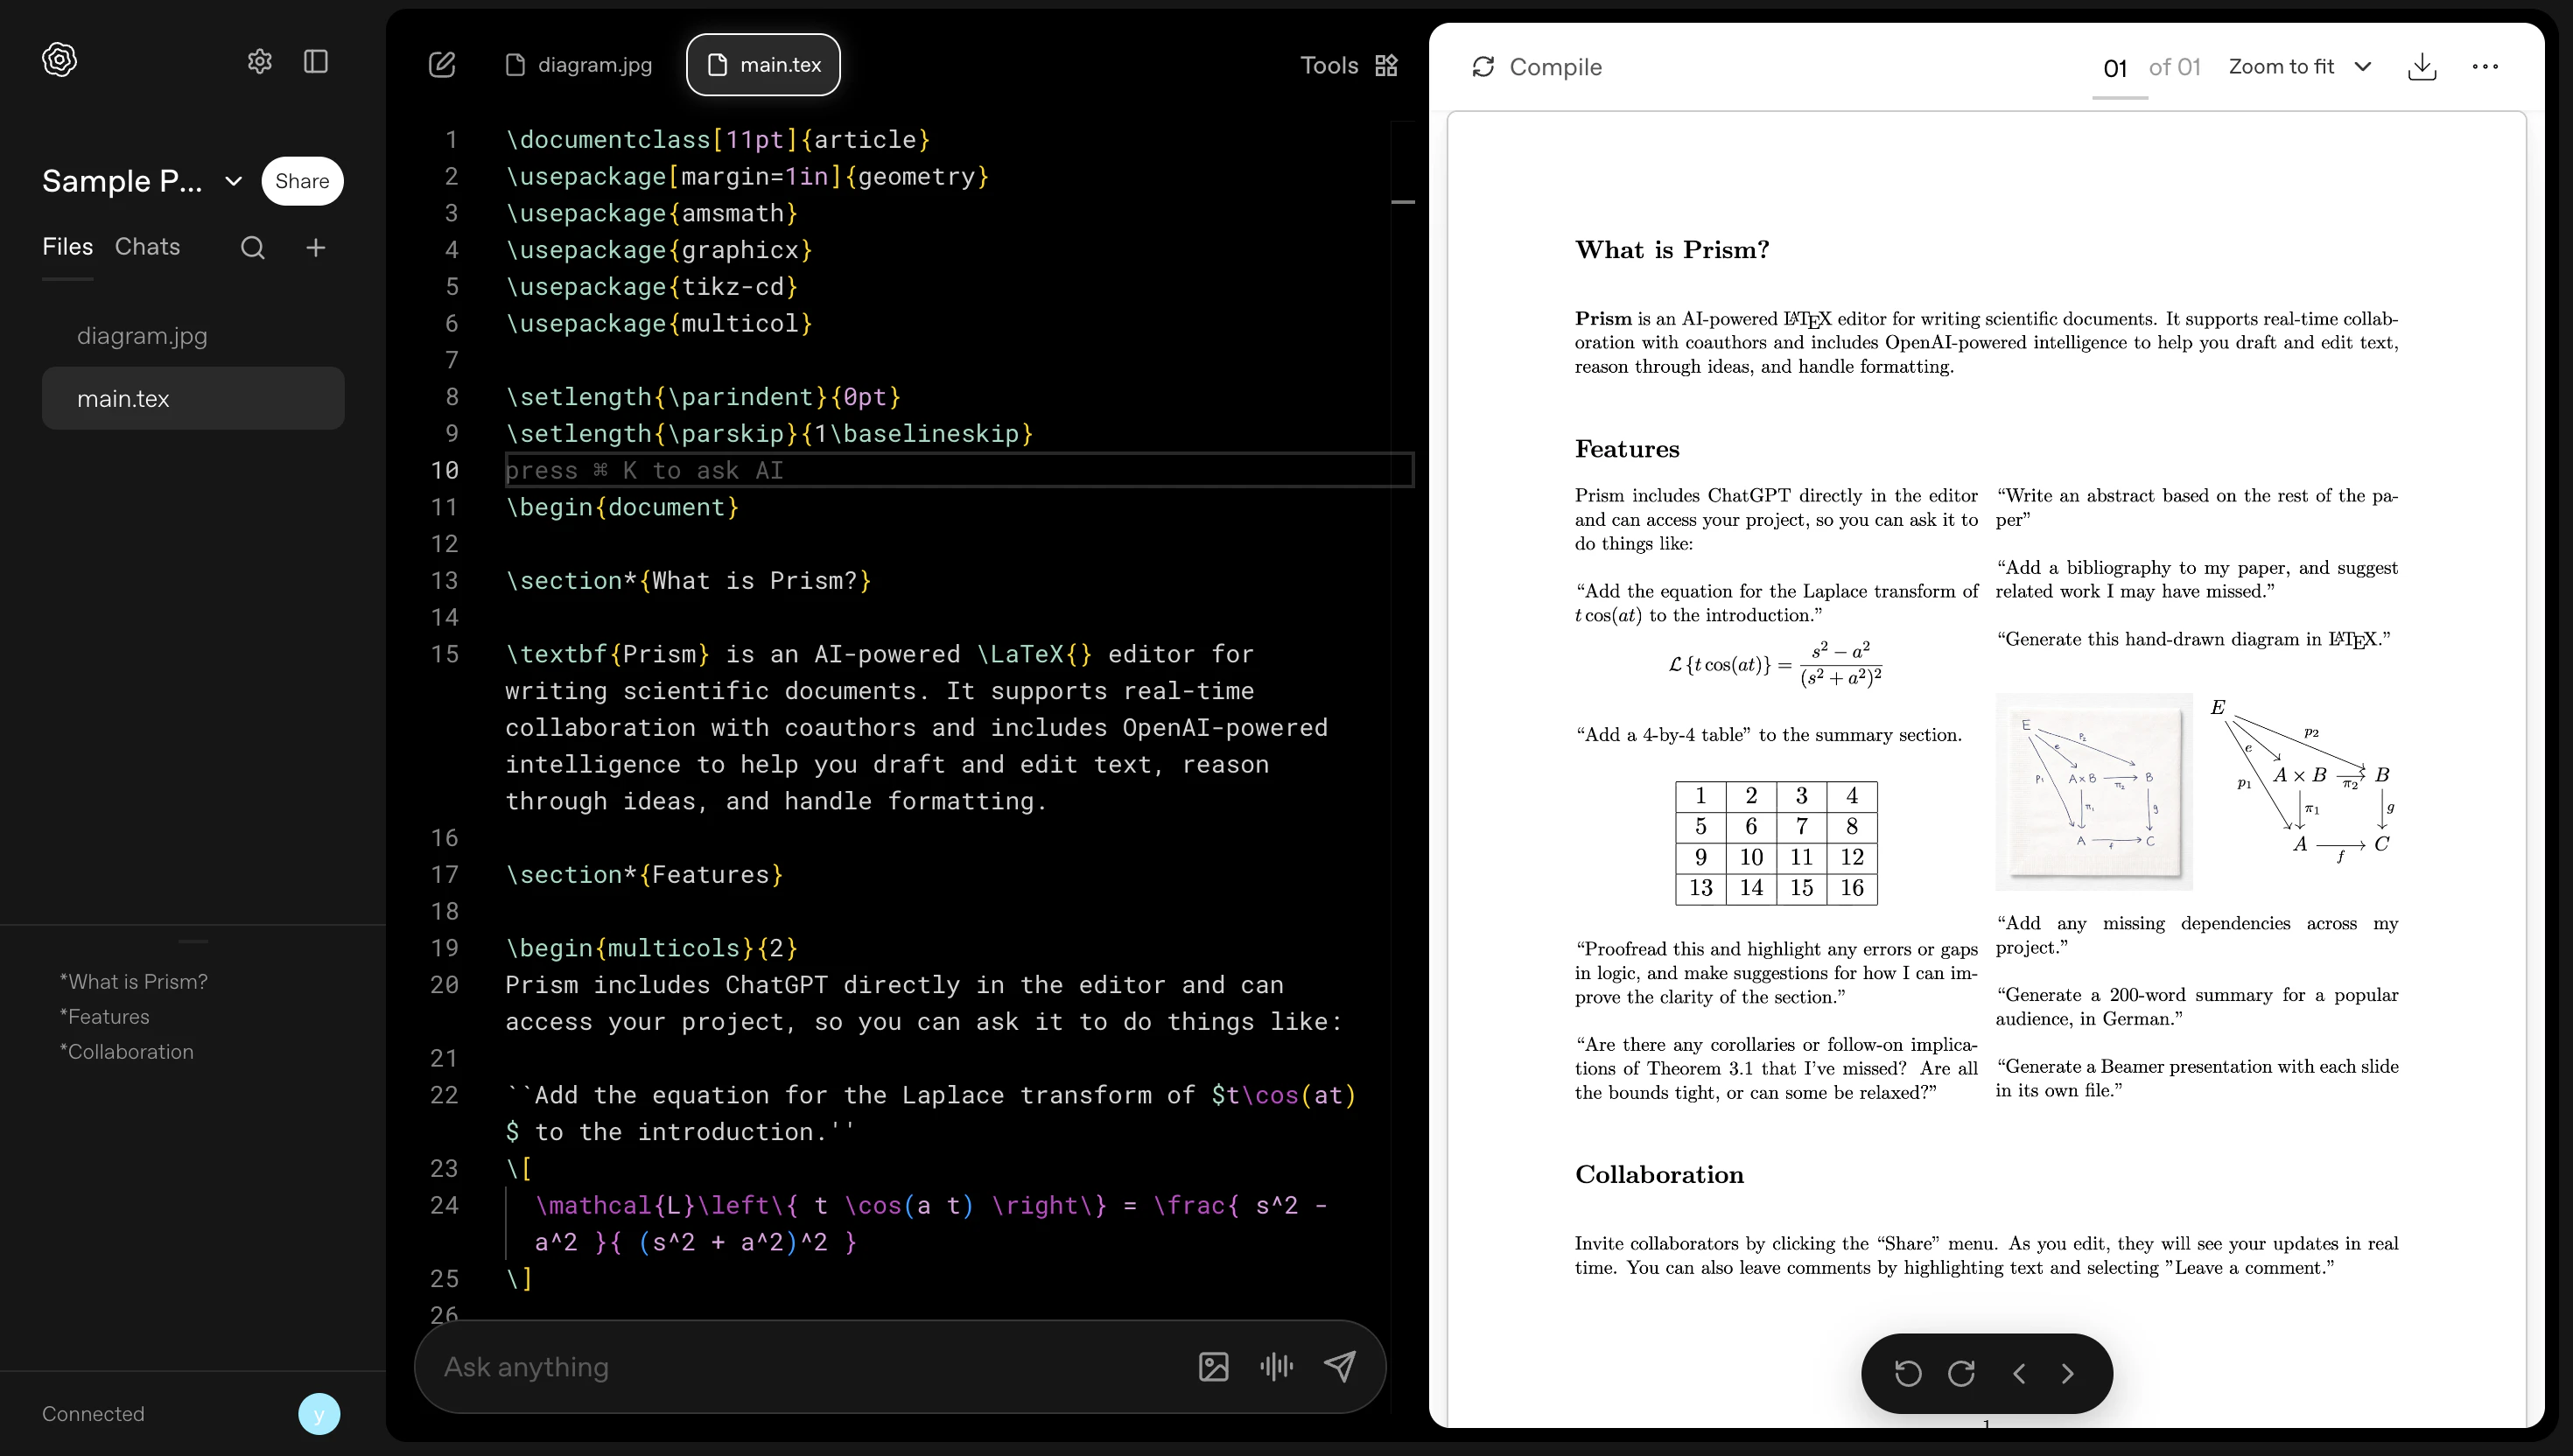
Task: Open the Zoom to fit dropdown
Action: pyautogui.click(x=2300, y=67)
